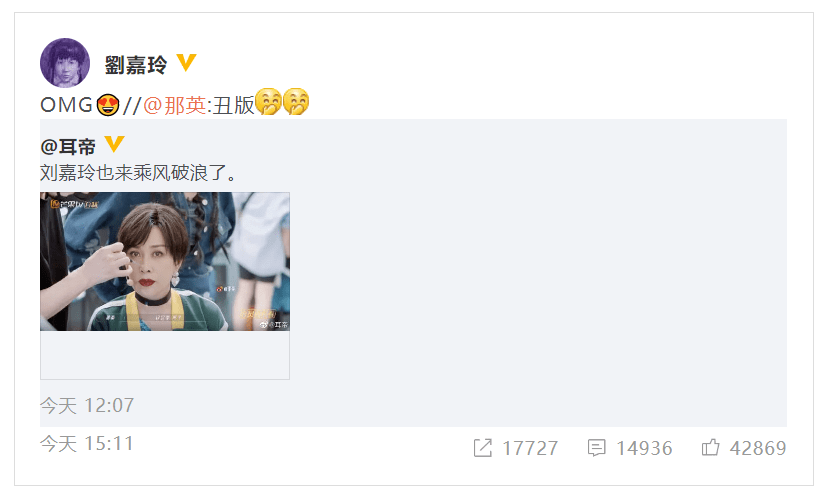The image size is (829, 501).
Task: Click the first giggling emoji after 丑版
Action: click(268, 101)
